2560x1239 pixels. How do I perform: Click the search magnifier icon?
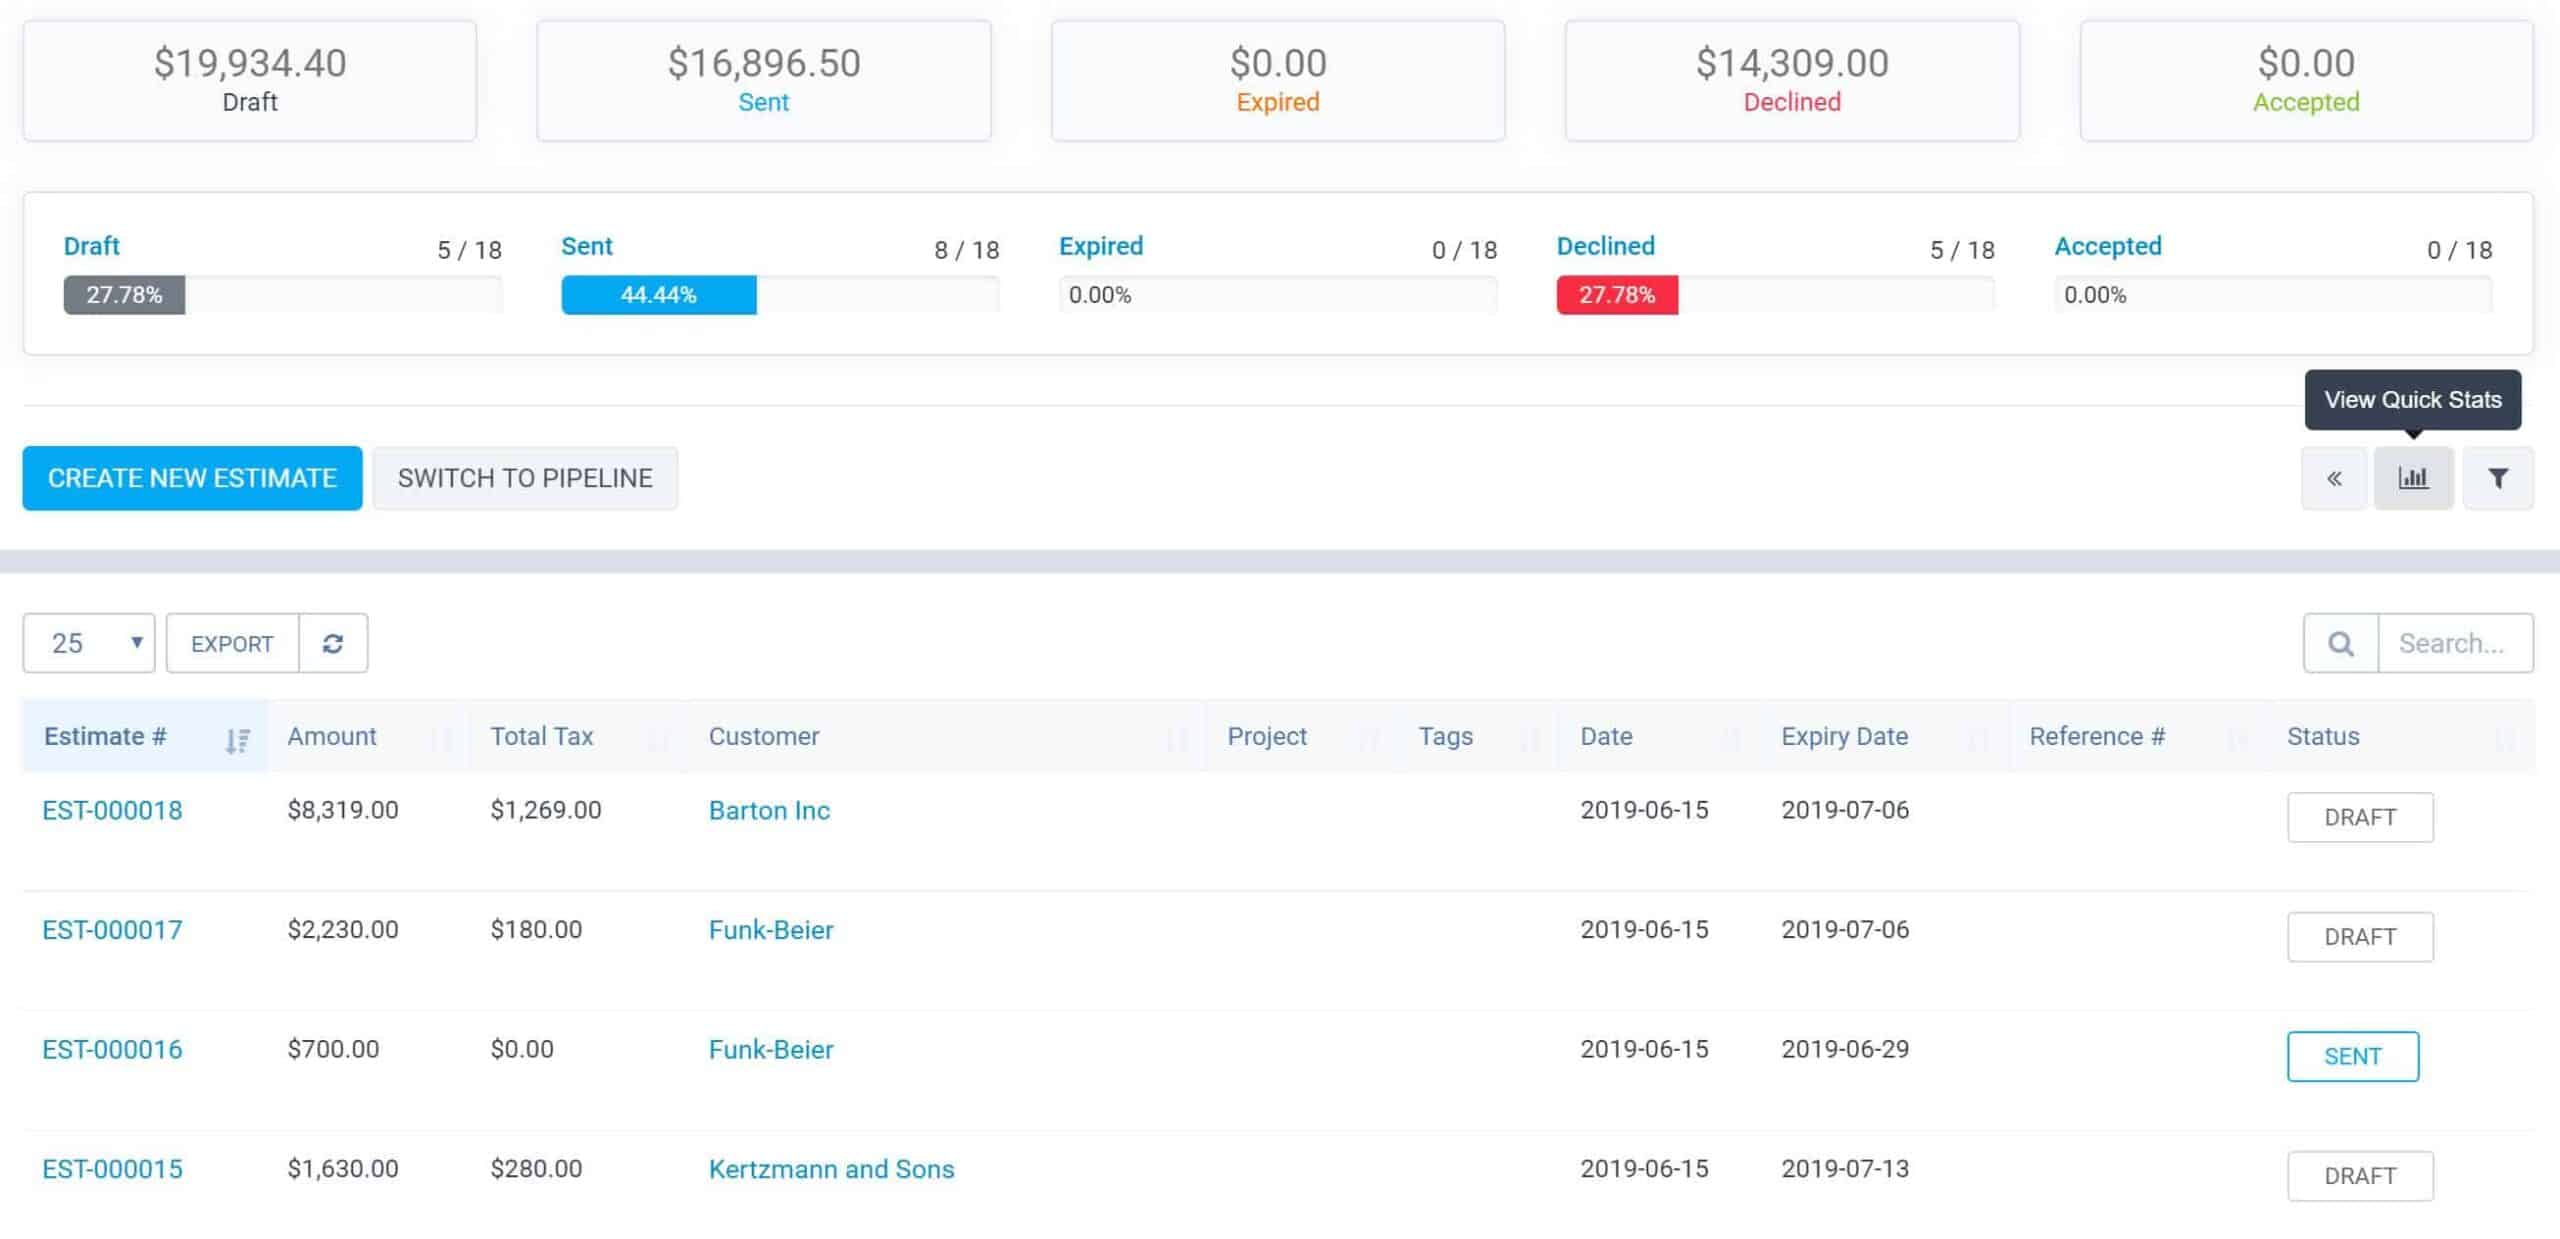(x=2340, y=643)
